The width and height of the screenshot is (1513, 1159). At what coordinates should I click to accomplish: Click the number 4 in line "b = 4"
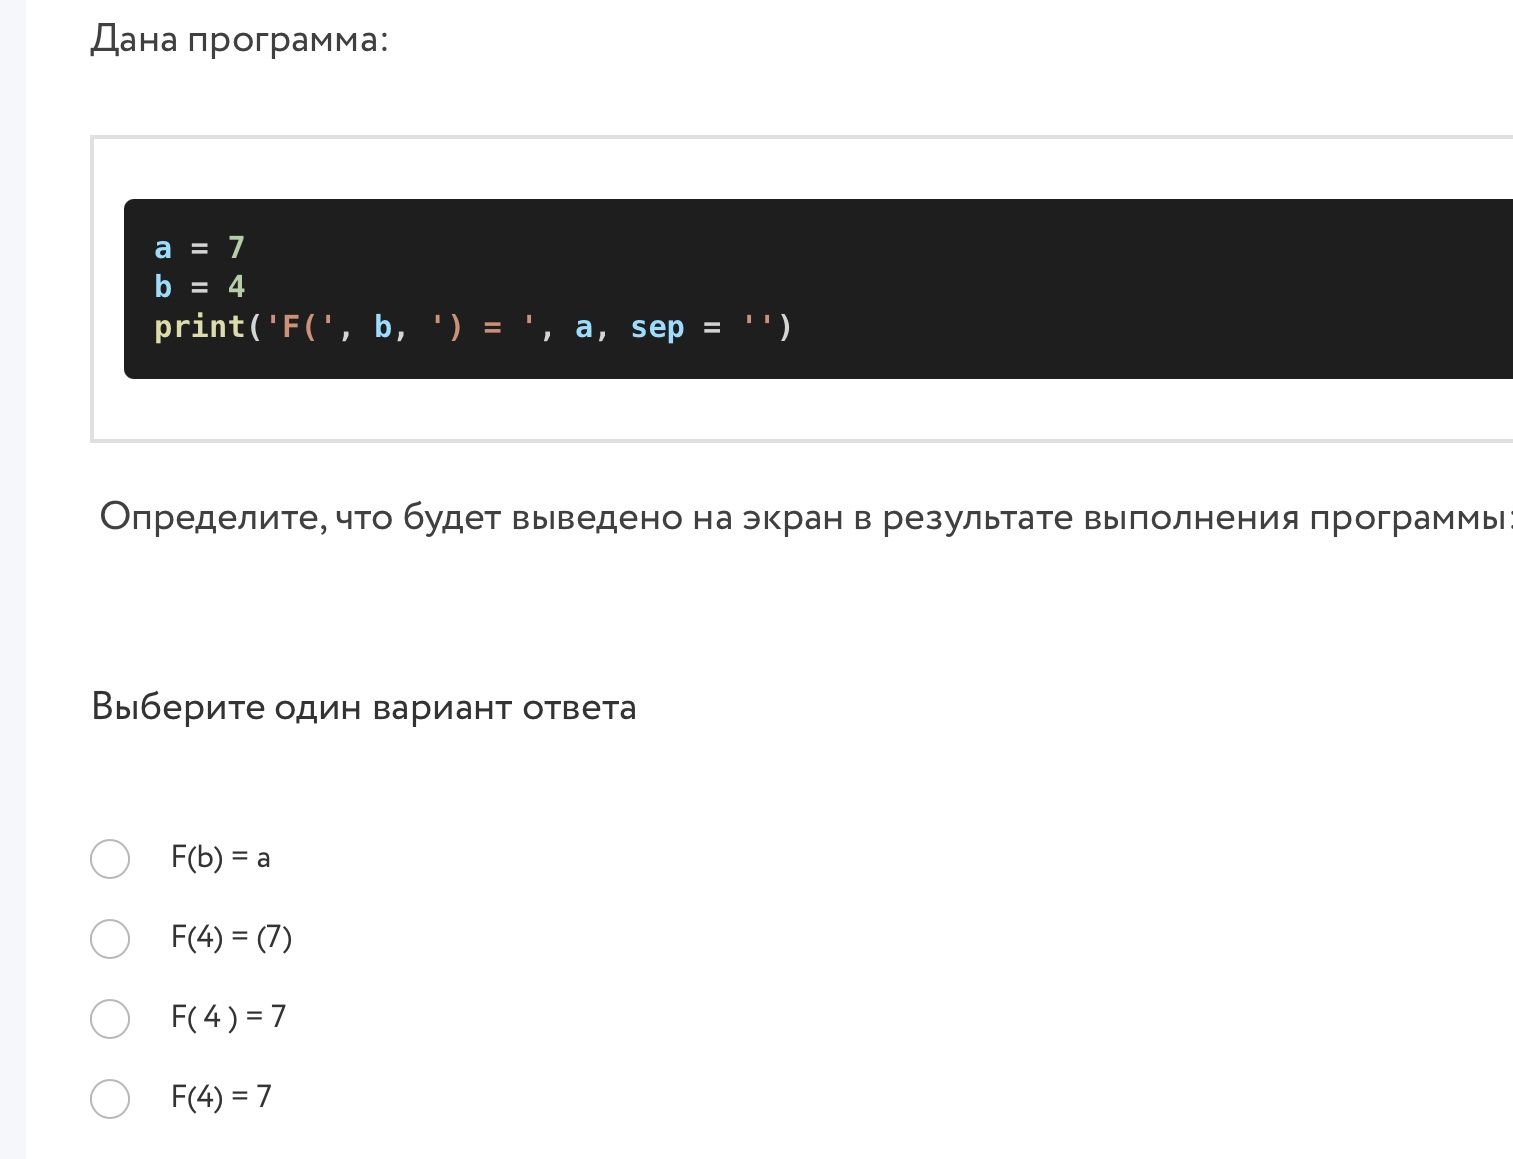tap(236, 287)
